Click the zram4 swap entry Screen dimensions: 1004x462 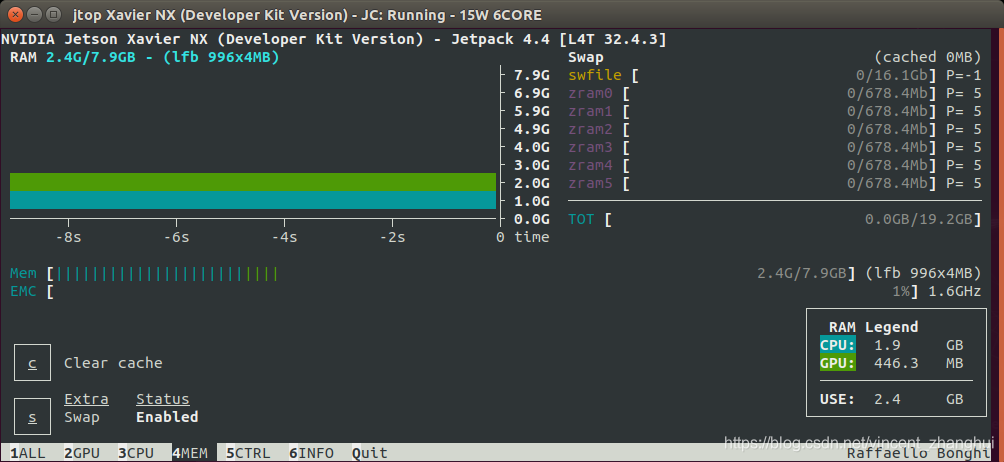[x=590, y=166]
